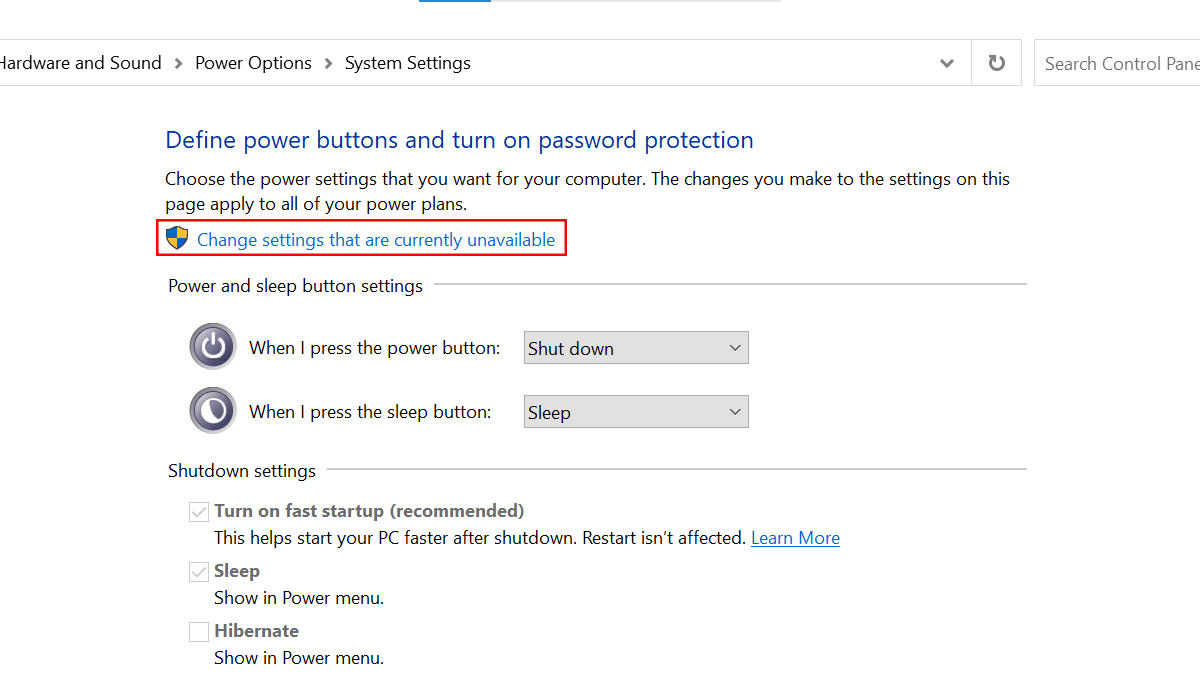Uncheck Turn on fast startup
This screenshot has width=1200, height=675.
[198, 511]
